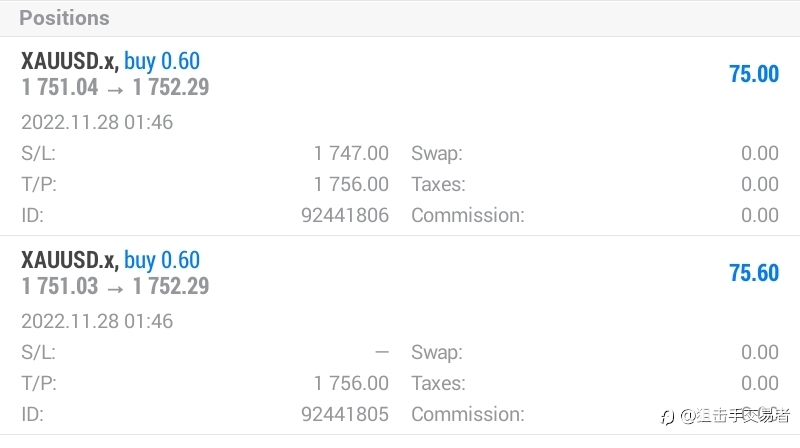This screenshot has height=448, width=800.
Task: Select second position T/P 1 756.00
Action: click(351, 383)
